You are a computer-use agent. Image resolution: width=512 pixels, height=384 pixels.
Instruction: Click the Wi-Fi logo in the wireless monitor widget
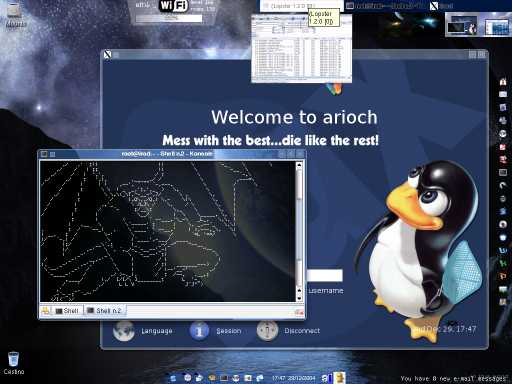pos(173,6)
